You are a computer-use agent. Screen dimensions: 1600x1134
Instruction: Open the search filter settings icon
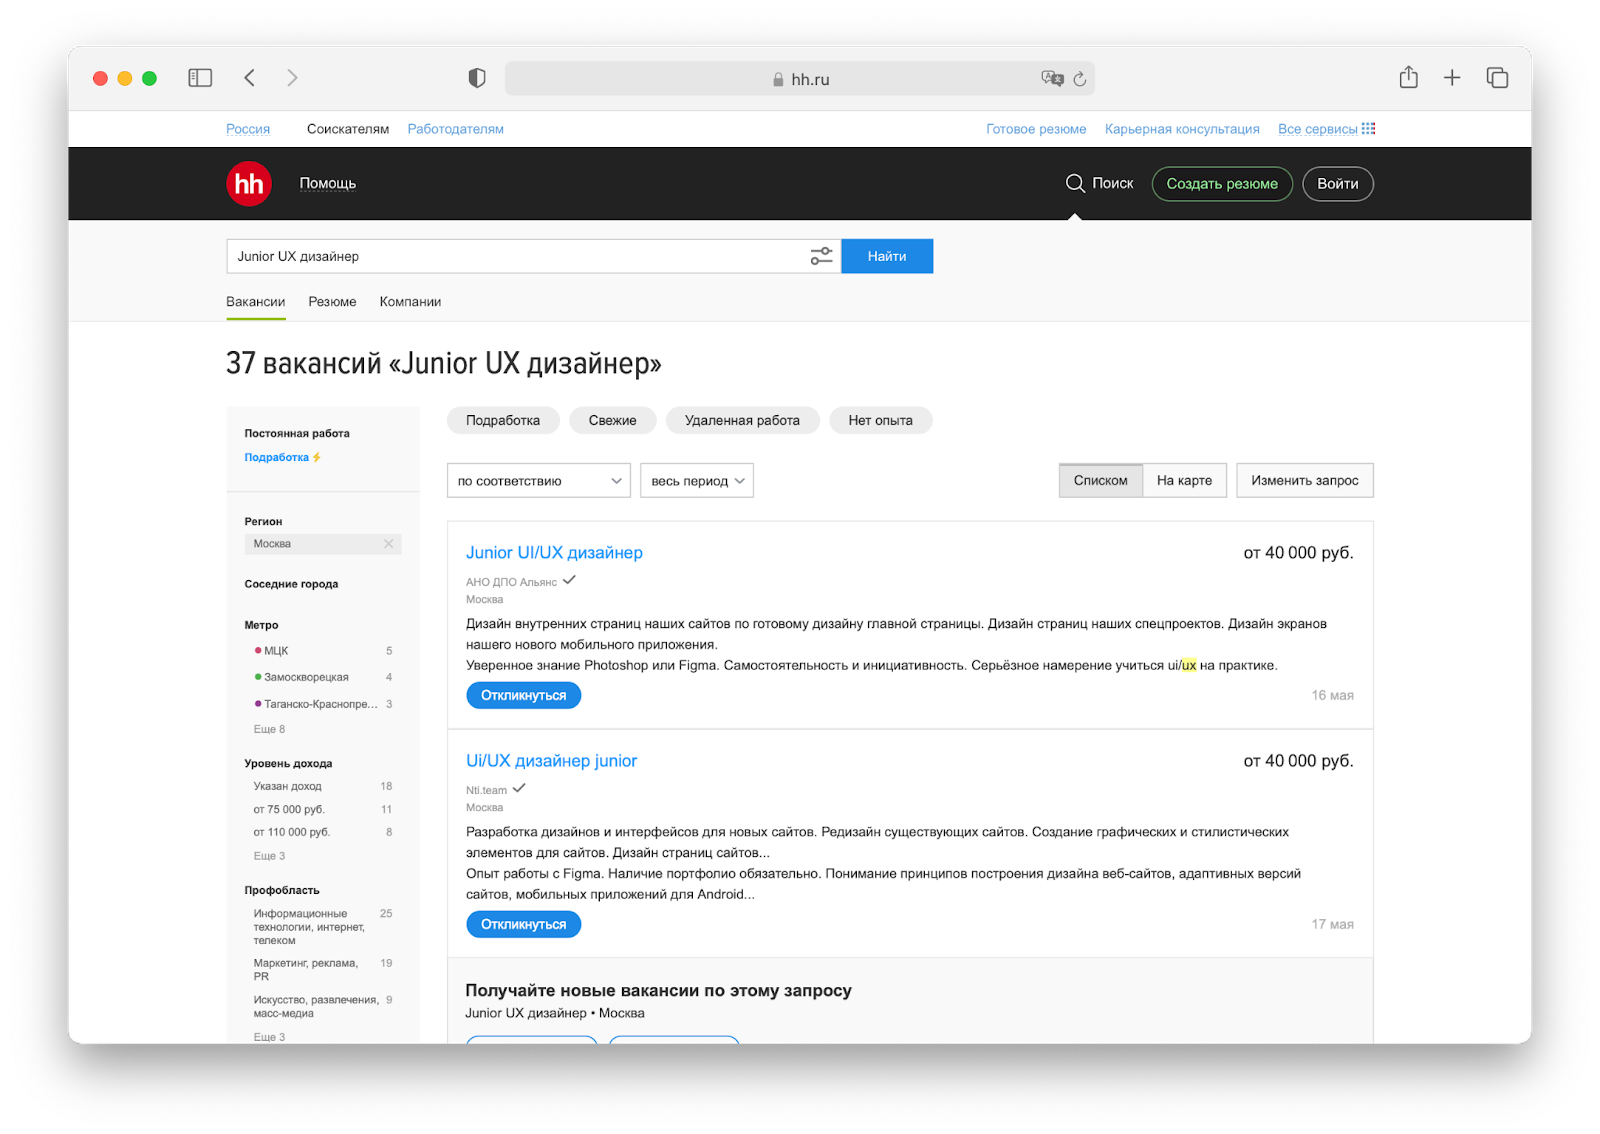pos(821,256)
